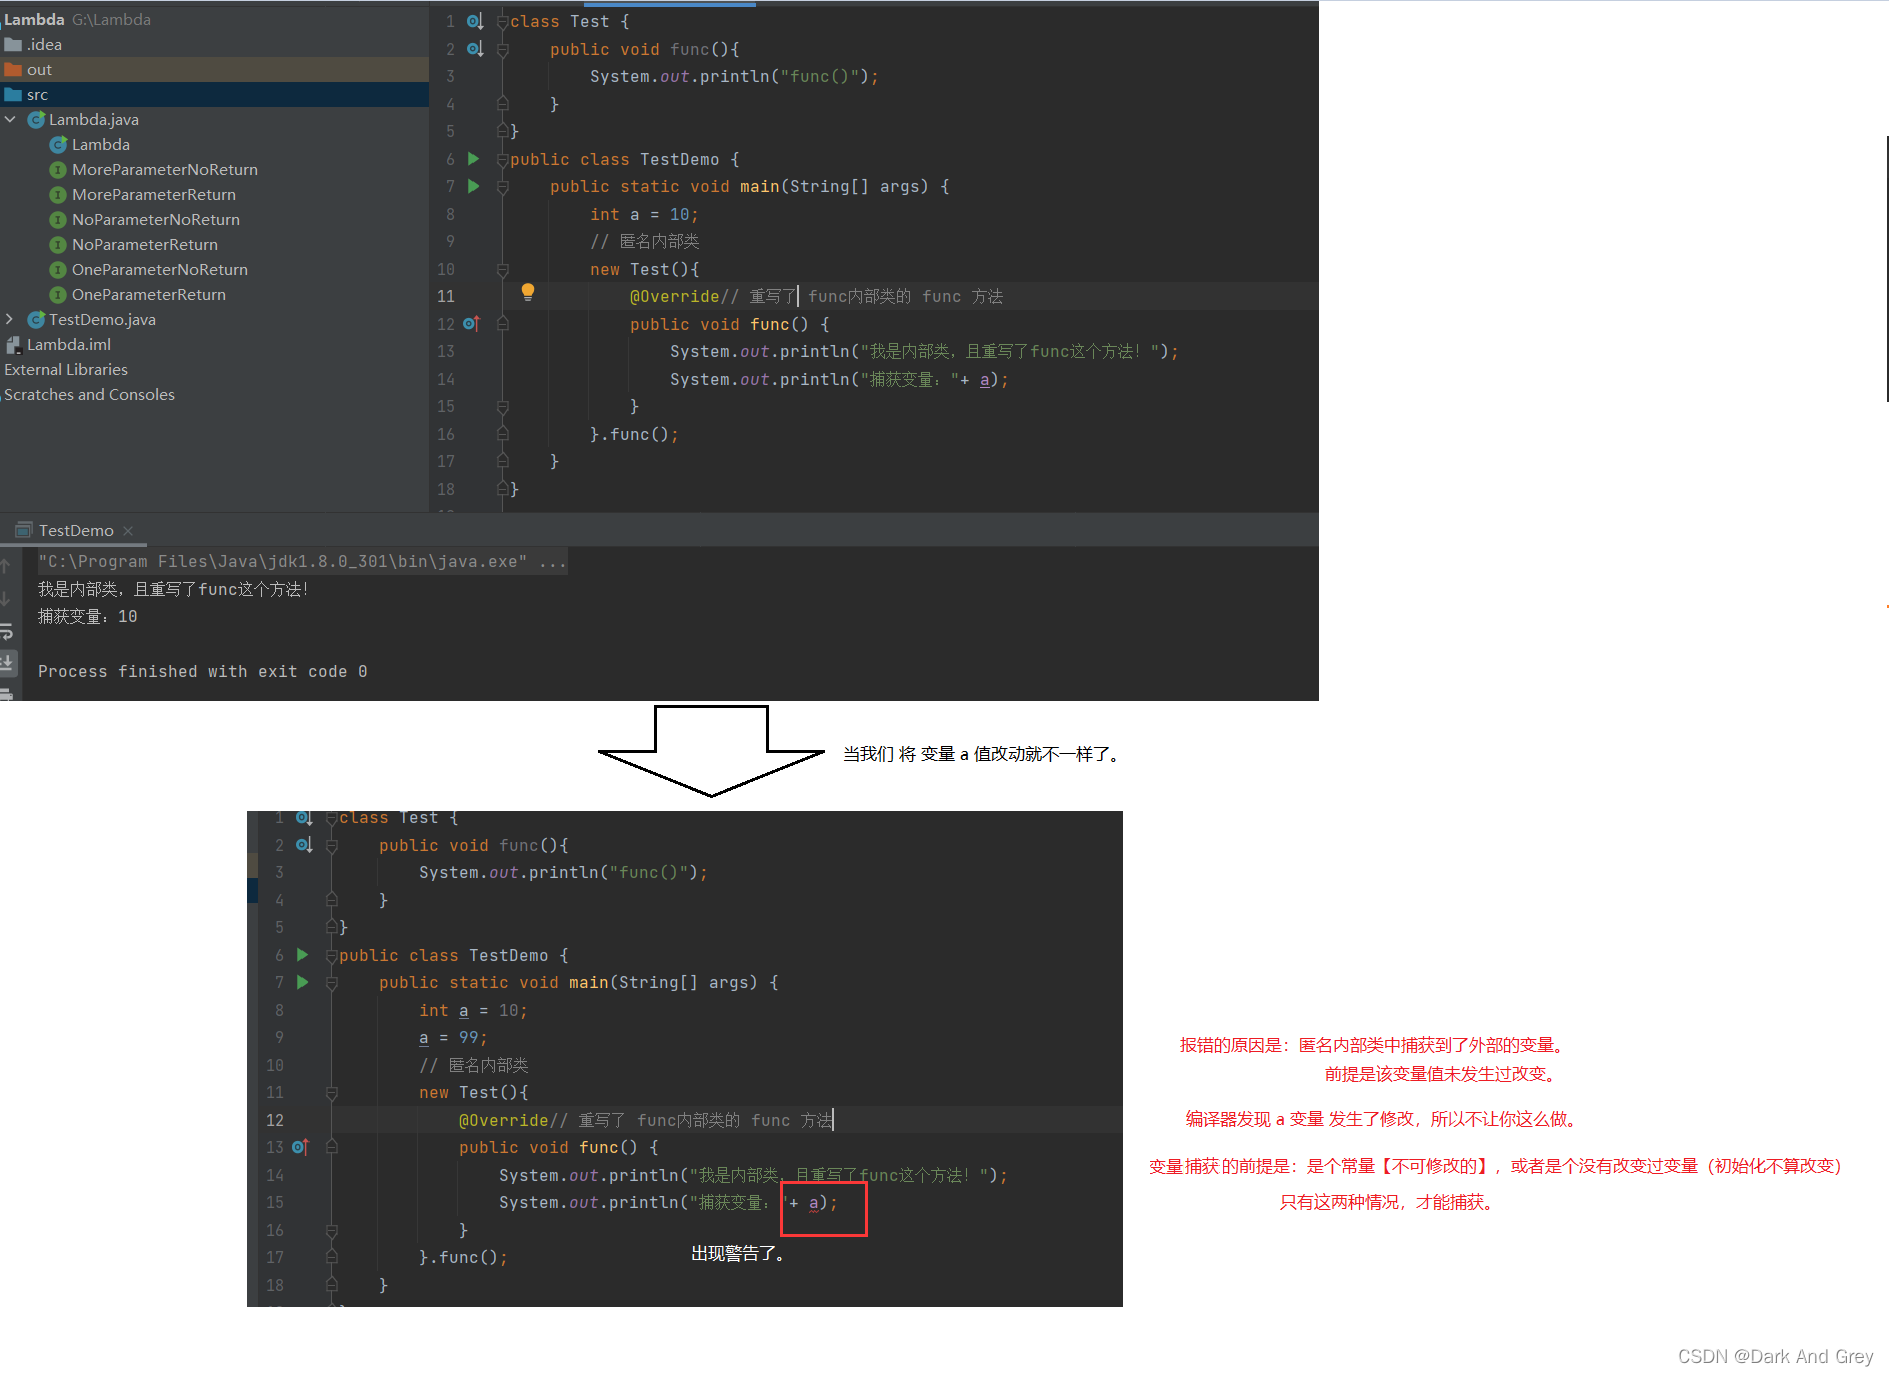
Task: Click the java.exe command line in console
Action: click(302, 562)
